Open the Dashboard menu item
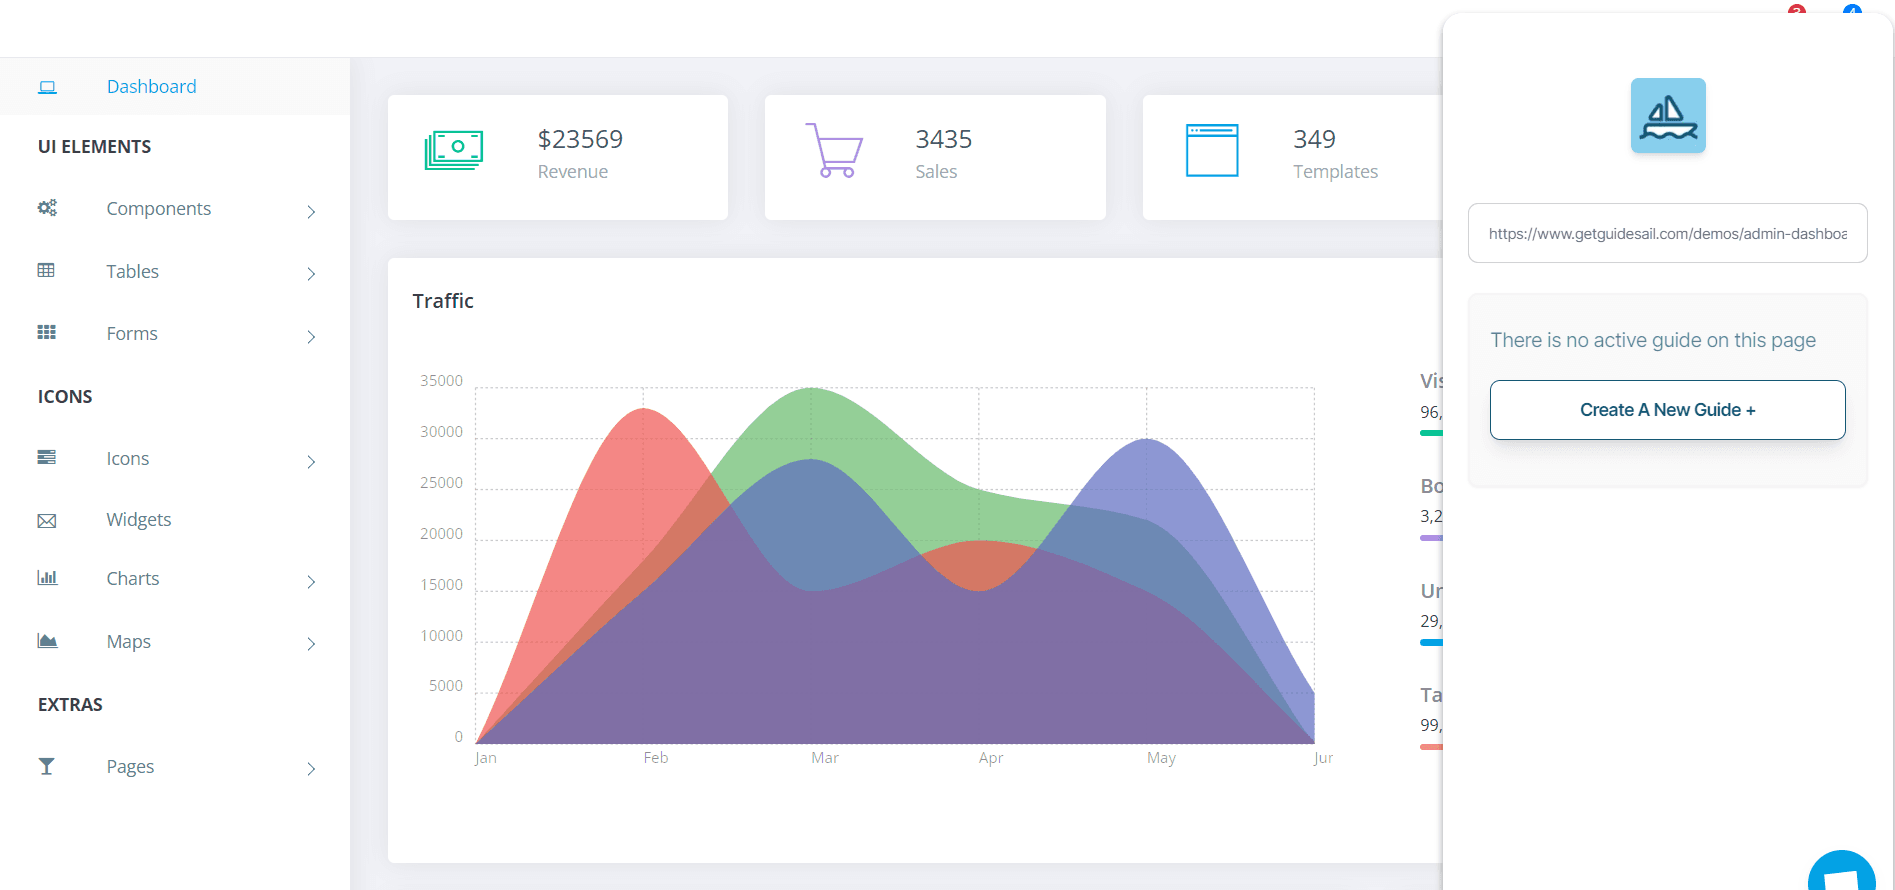The height and width of the screenshot is (890, 1895). click(x=151, y=87)
